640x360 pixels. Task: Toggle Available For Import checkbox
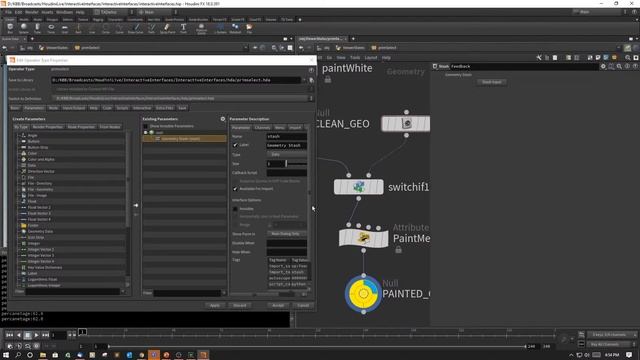[x=235, y=189]
